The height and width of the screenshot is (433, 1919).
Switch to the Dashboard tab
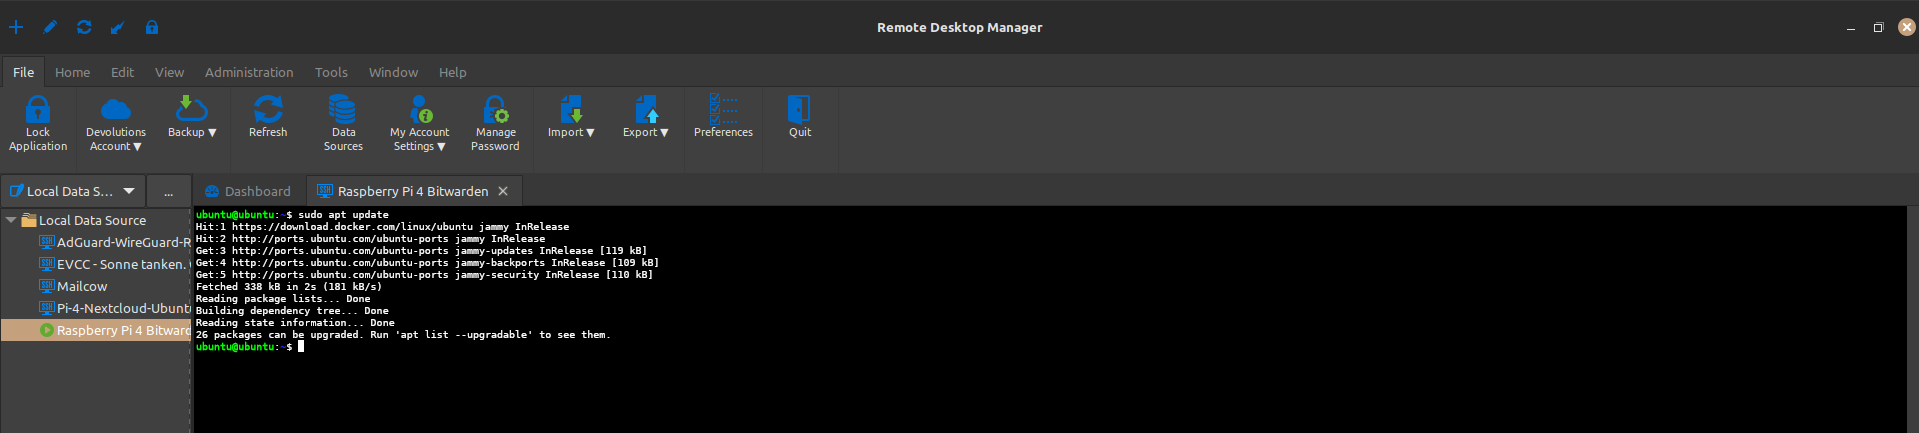pyautogui.click(x=248, y=191)
